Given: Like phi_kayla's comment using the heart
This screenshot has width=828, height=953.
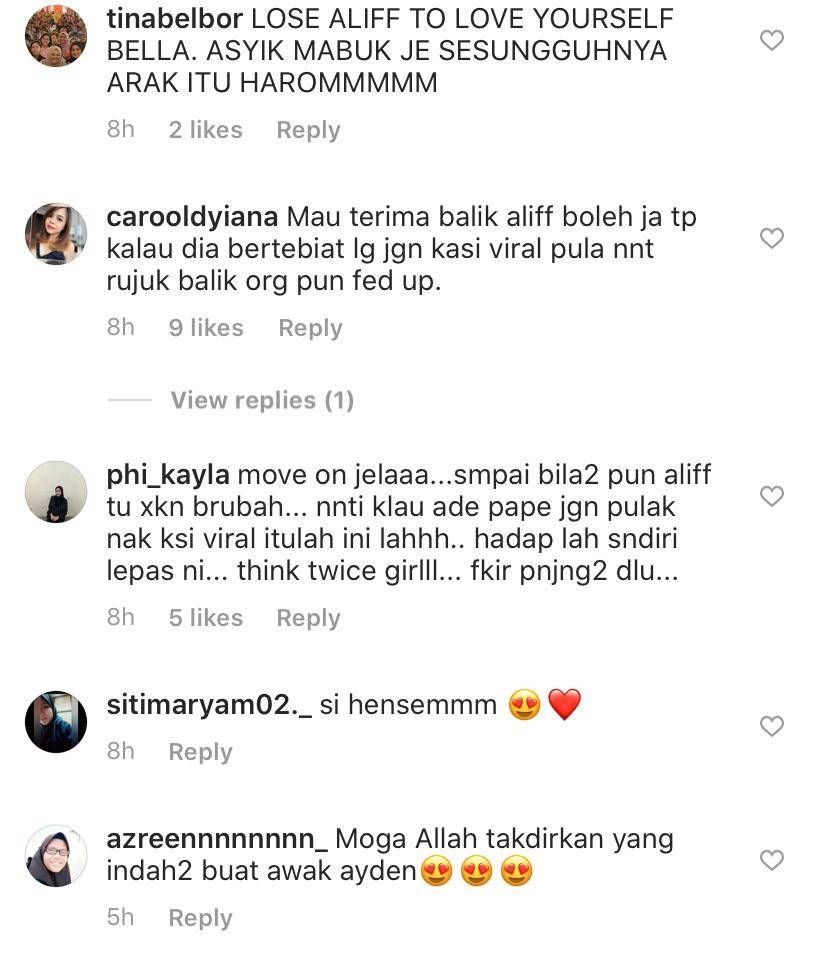Looking at the screenshot, I should (x=771, y=496).
